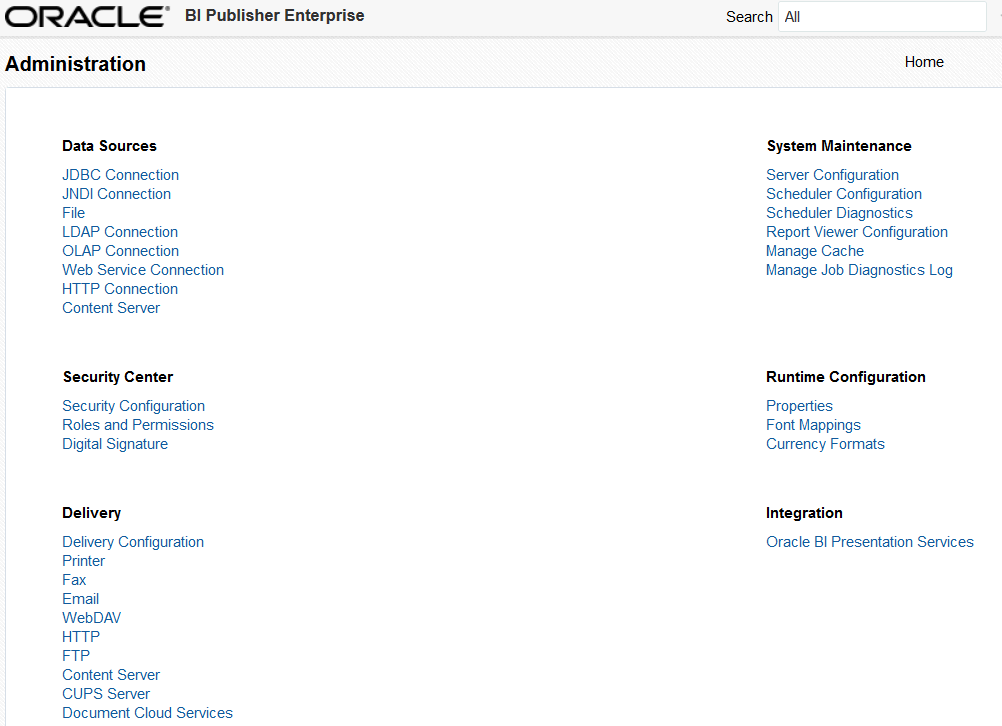This screenshot has width=1002, height=726.
Task: Open Document Cloud Services link
Action: point(147,713)
